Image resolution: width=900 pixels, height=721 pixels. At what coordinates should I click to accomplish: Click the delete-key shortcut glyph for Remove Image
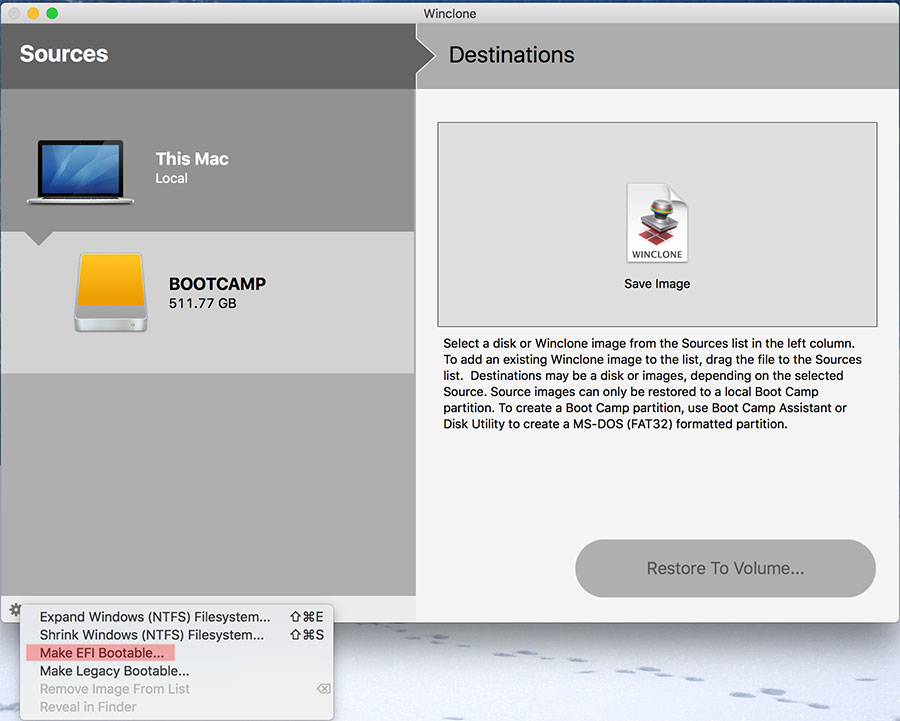click(x=324, y=689)
